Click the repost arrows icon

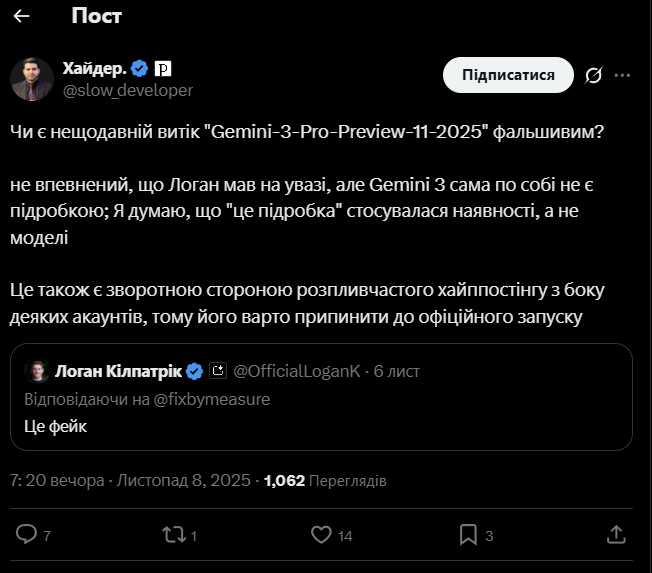[x=174, y=534]
